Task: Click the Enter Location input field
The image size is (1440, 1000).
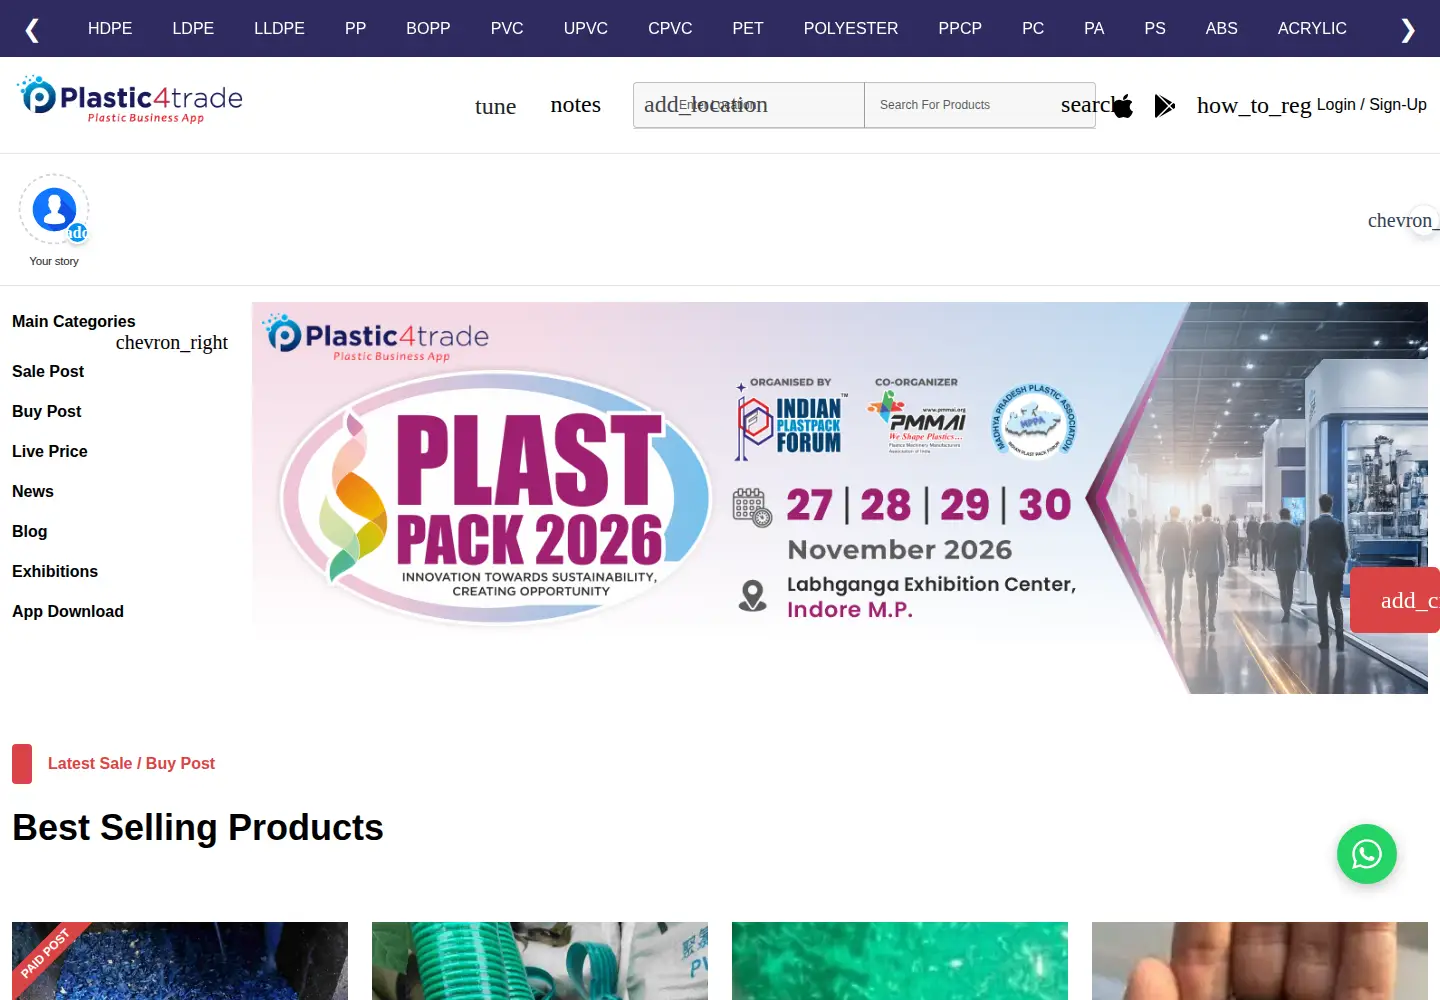Action: pyautogui.click(x=749, y=105)
